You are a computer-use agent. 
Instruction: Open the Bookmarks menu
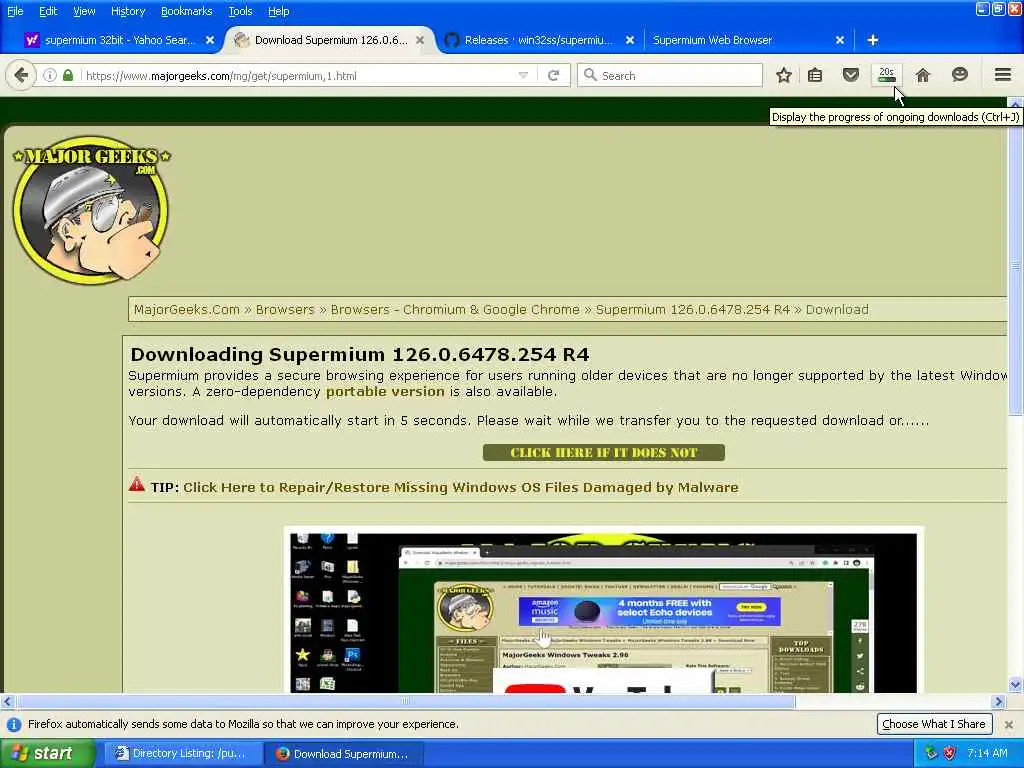[x=186, y=11]
